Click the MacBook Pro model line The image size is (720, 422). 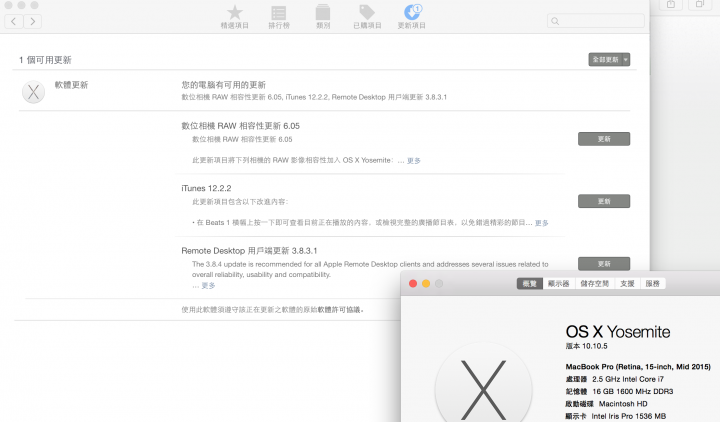click(638, 367)
